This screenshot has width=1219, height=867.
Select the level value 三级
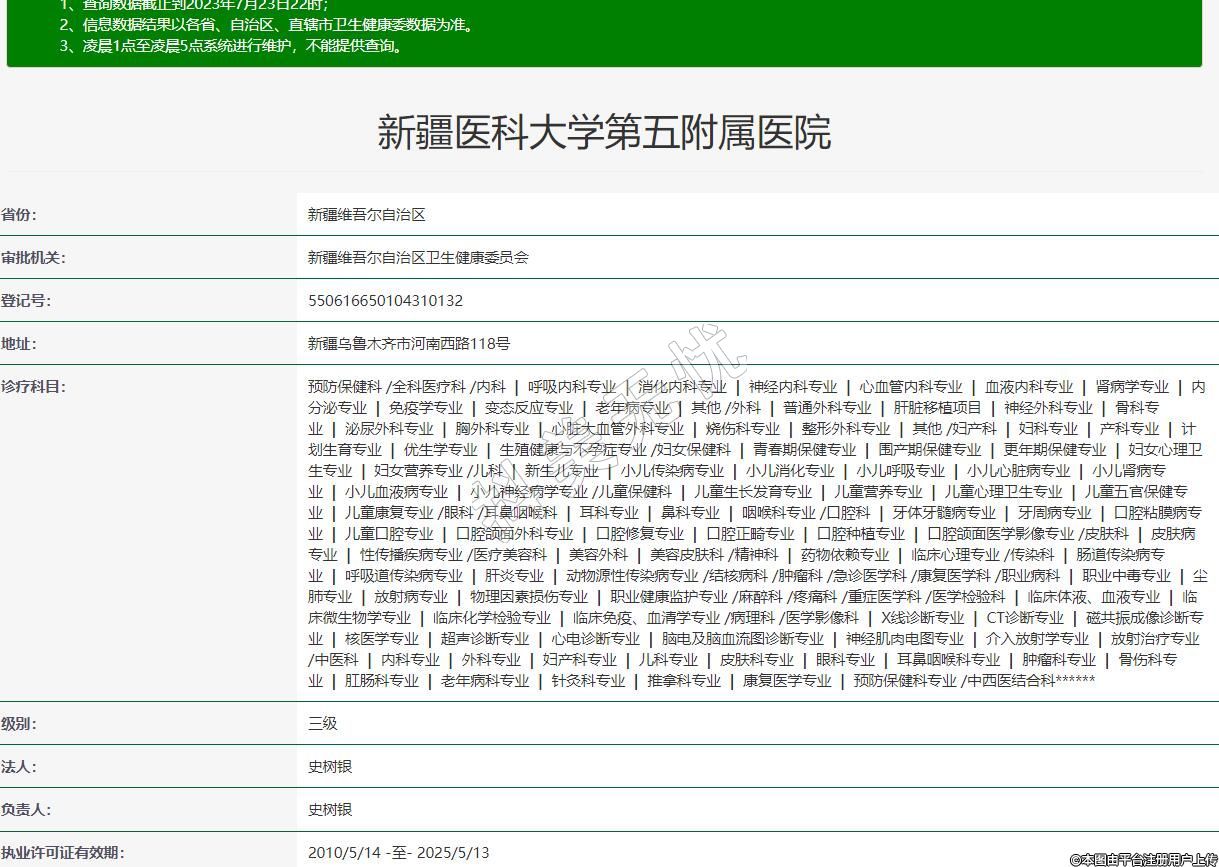click(323, 724)
